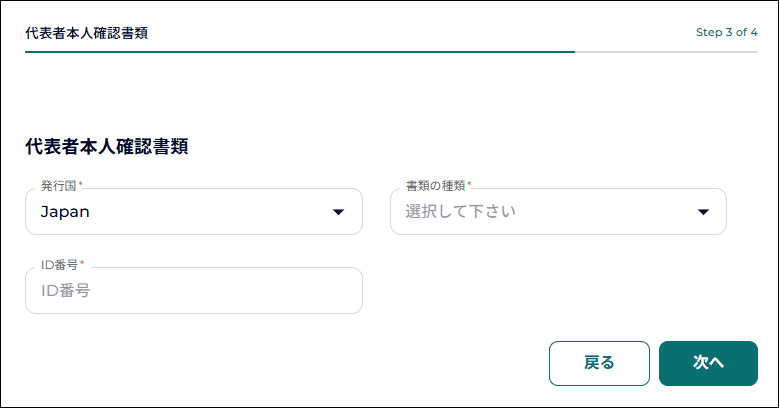This screenshot has height=408, width=779.
Task: Click the 書類の種類 field label
Action: [435, 186]
